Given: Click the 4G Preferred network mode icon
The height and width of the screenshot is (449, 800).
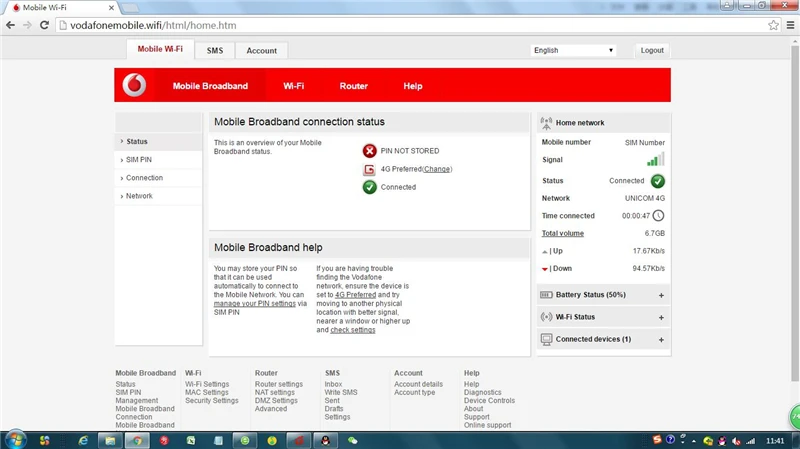Looking at the screenshot, I should (x=369, y=169).
